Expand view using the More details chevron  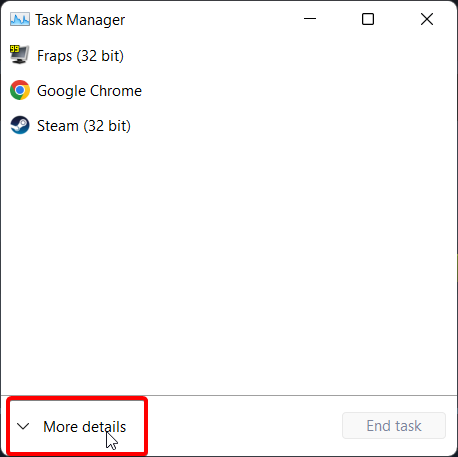(23, 426)
